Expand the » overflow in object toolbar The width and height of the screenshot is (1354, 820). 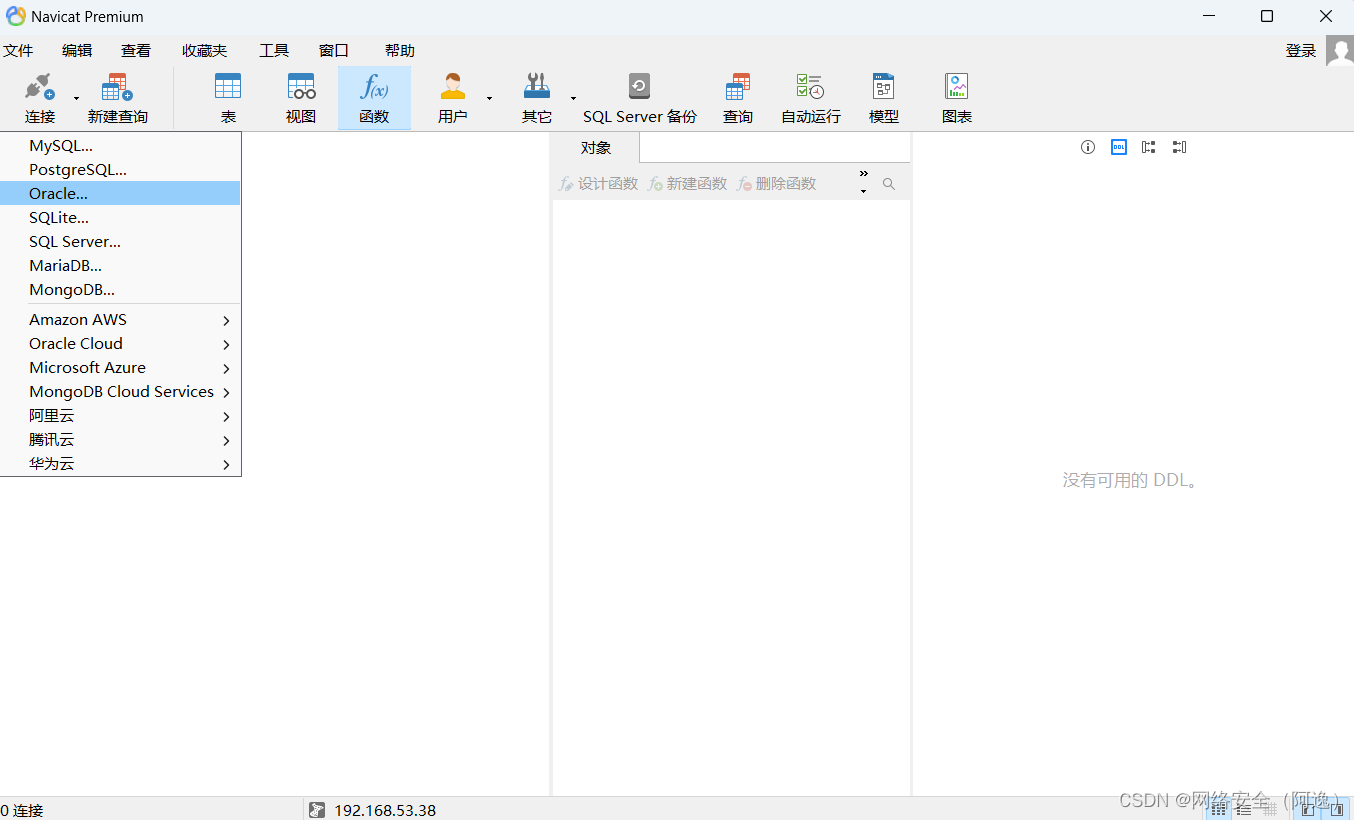tap(864, 173)
